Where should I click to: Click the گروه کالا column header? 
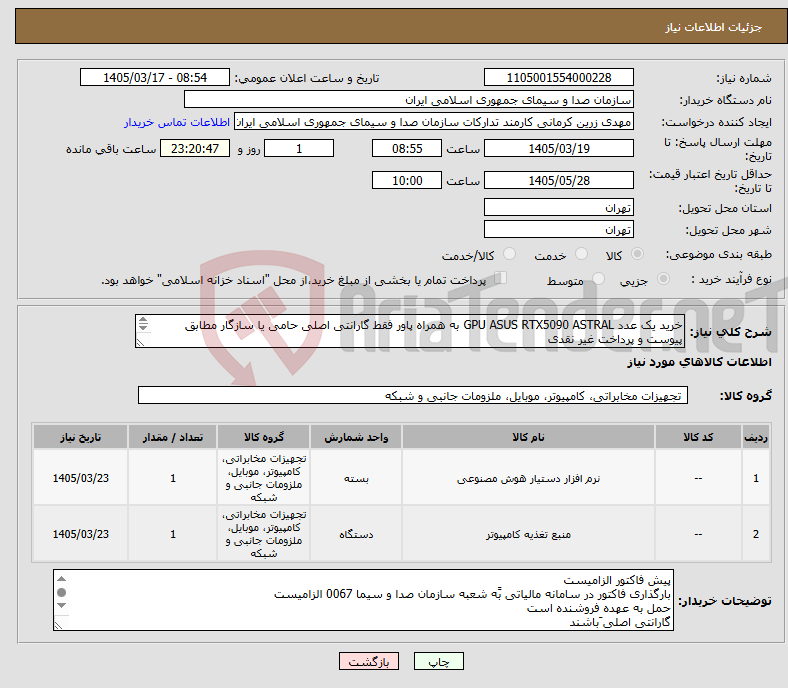[x=263, y=437]
